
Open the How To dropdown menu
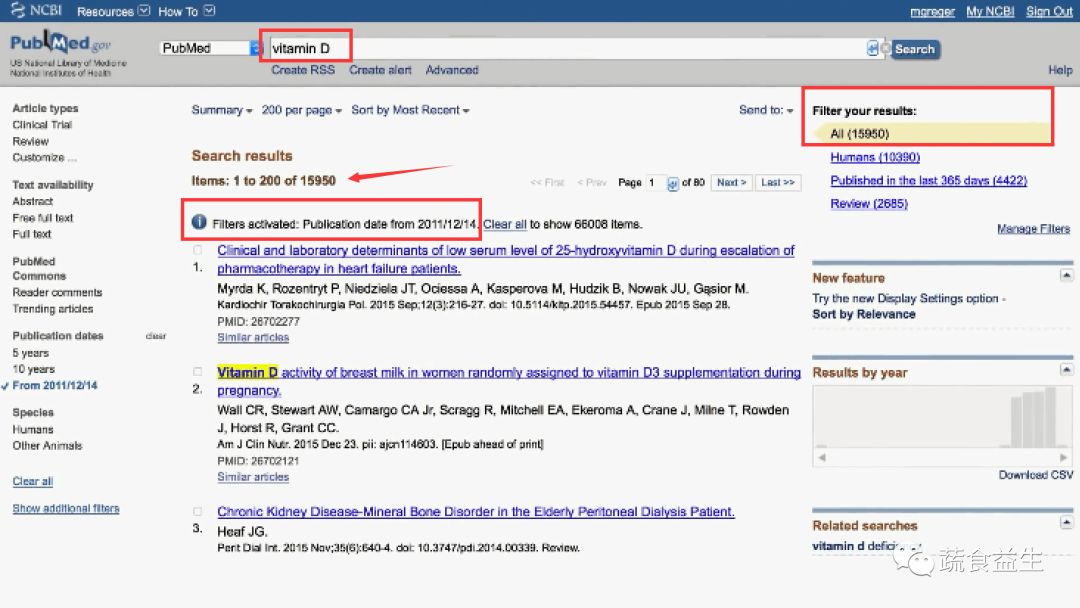click(x=187, y=11)
